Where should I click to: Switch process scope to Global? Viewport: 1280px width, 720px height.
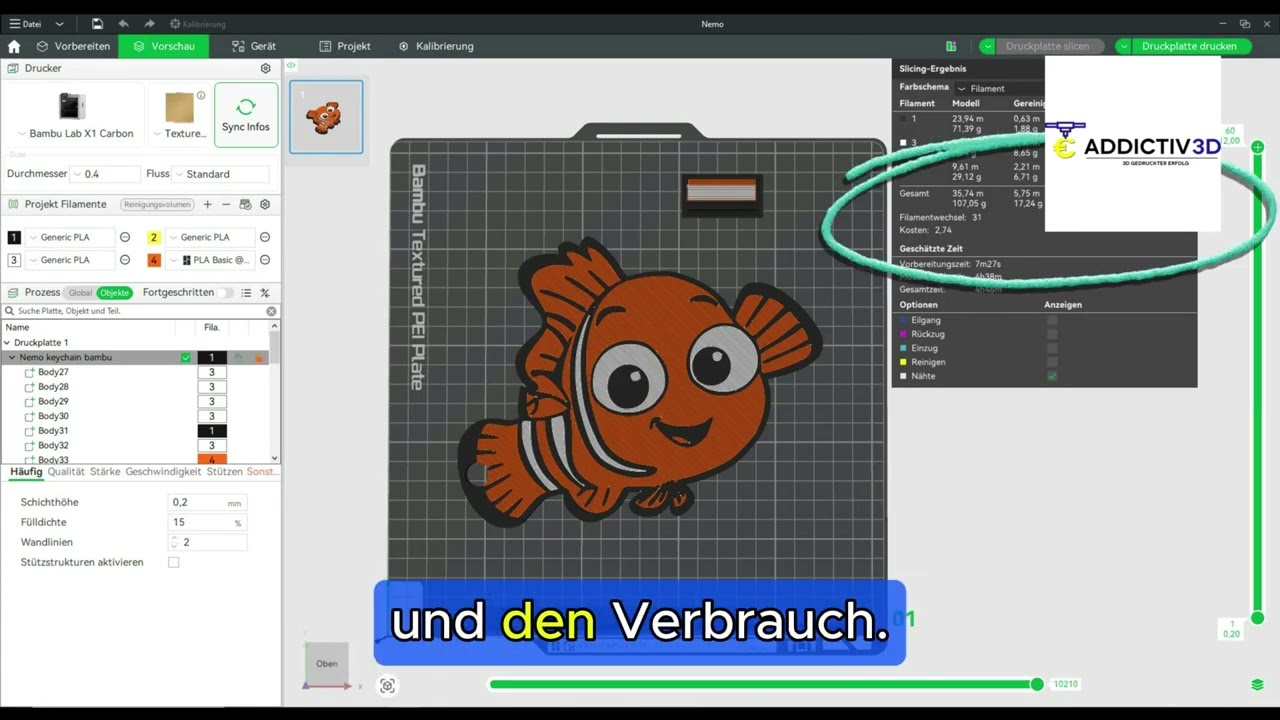[80, 293]
